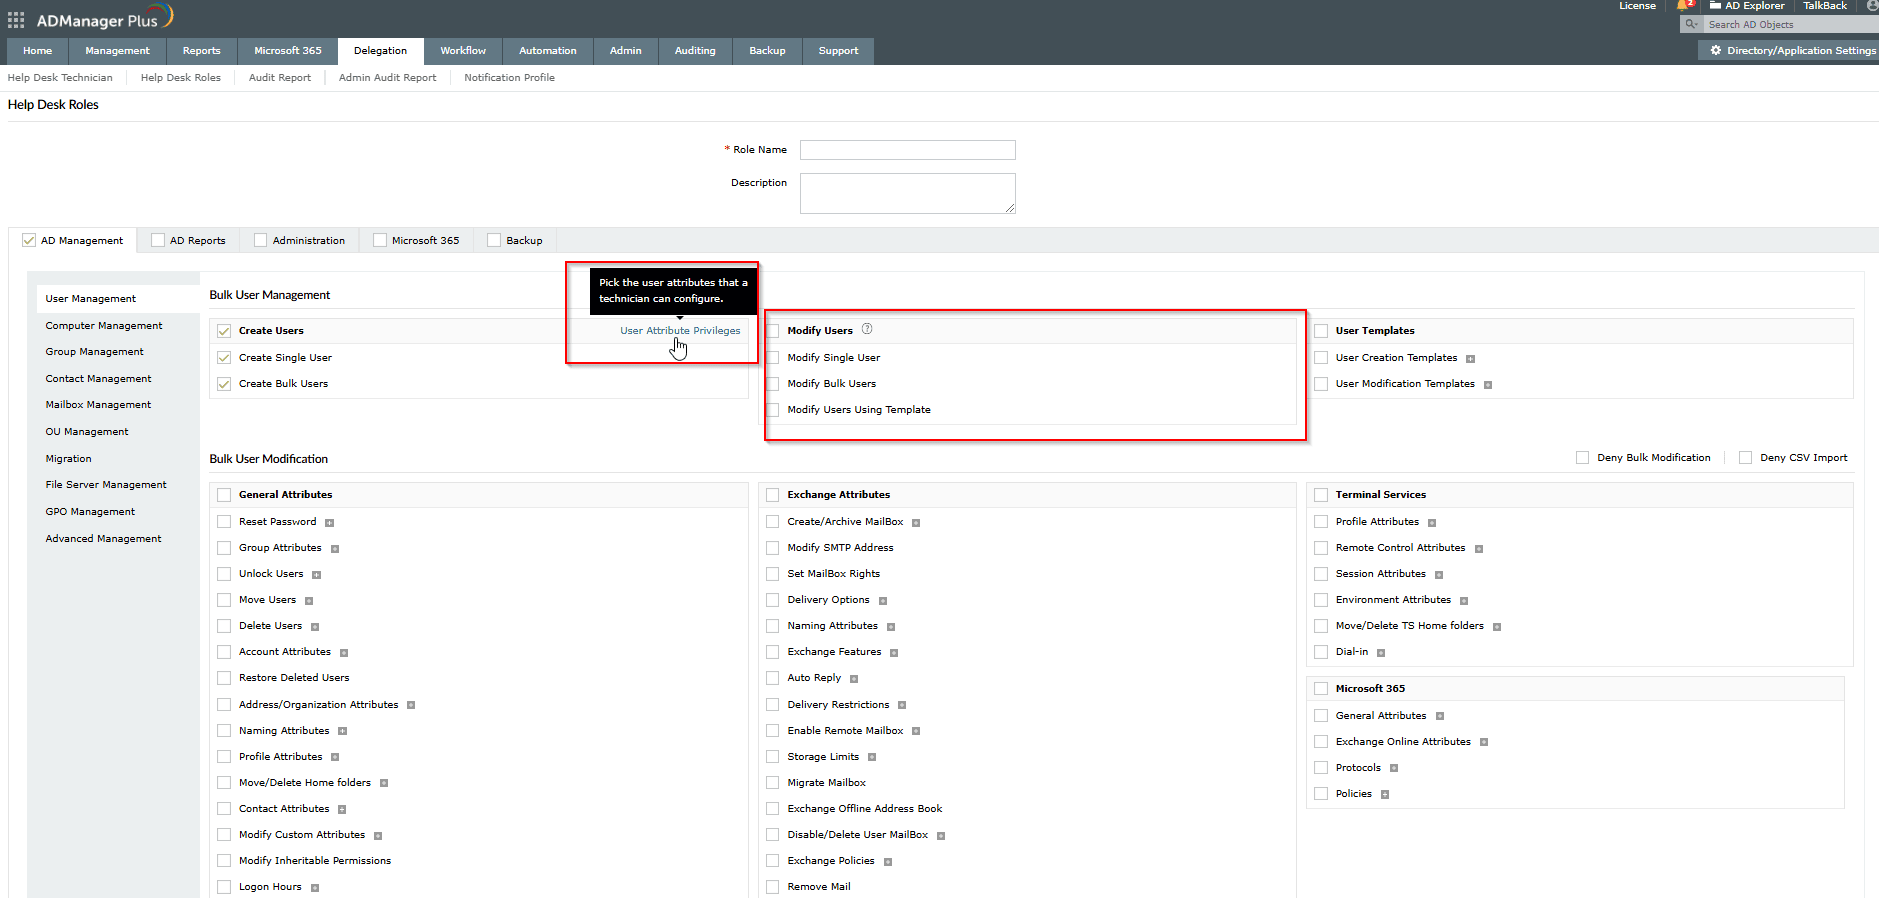This screenshot has height=898, width=1879.
Task: Open the app launcher grid icon
Action: pyautogui.click(x=16, y=20)
